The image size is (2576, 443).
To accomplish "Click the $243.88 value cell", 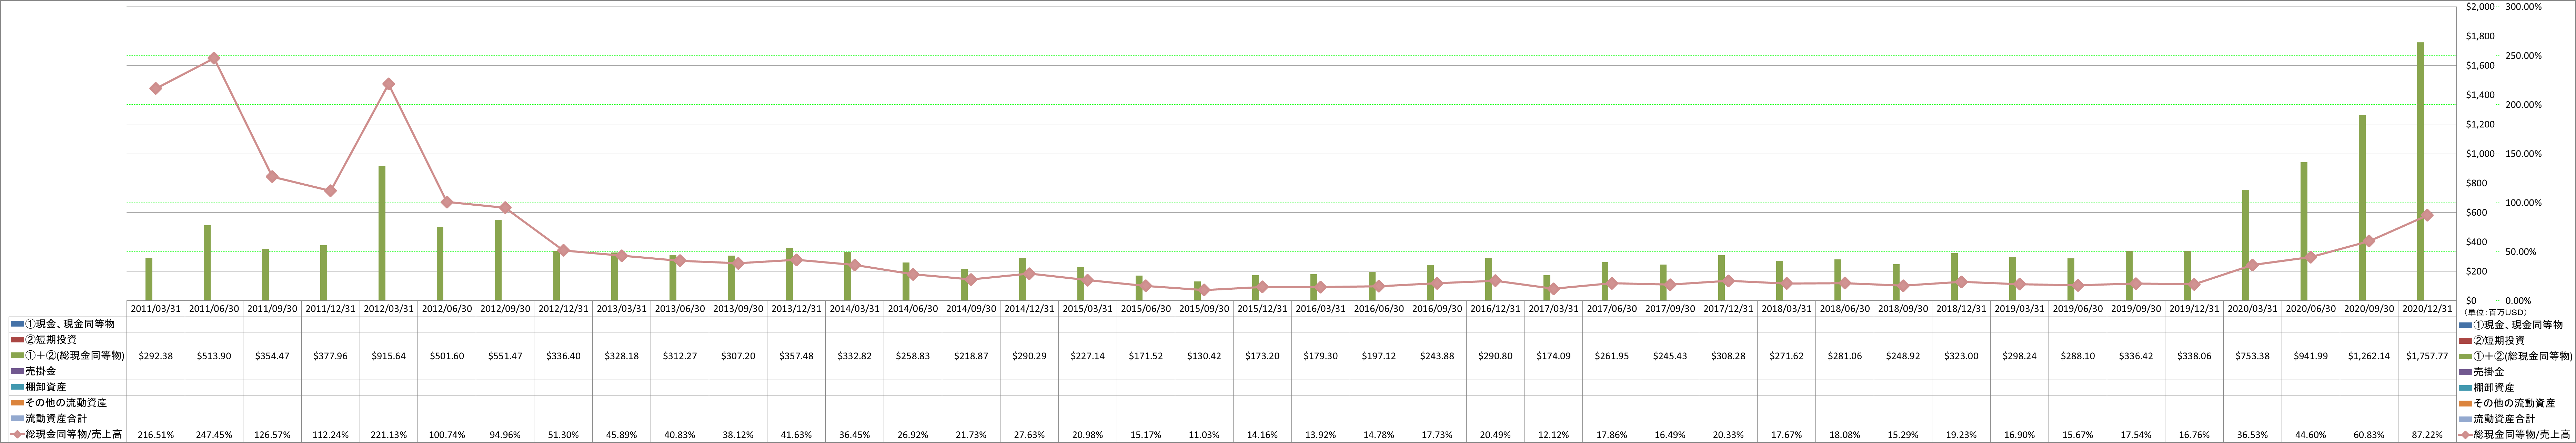I will coord(1437,356).
